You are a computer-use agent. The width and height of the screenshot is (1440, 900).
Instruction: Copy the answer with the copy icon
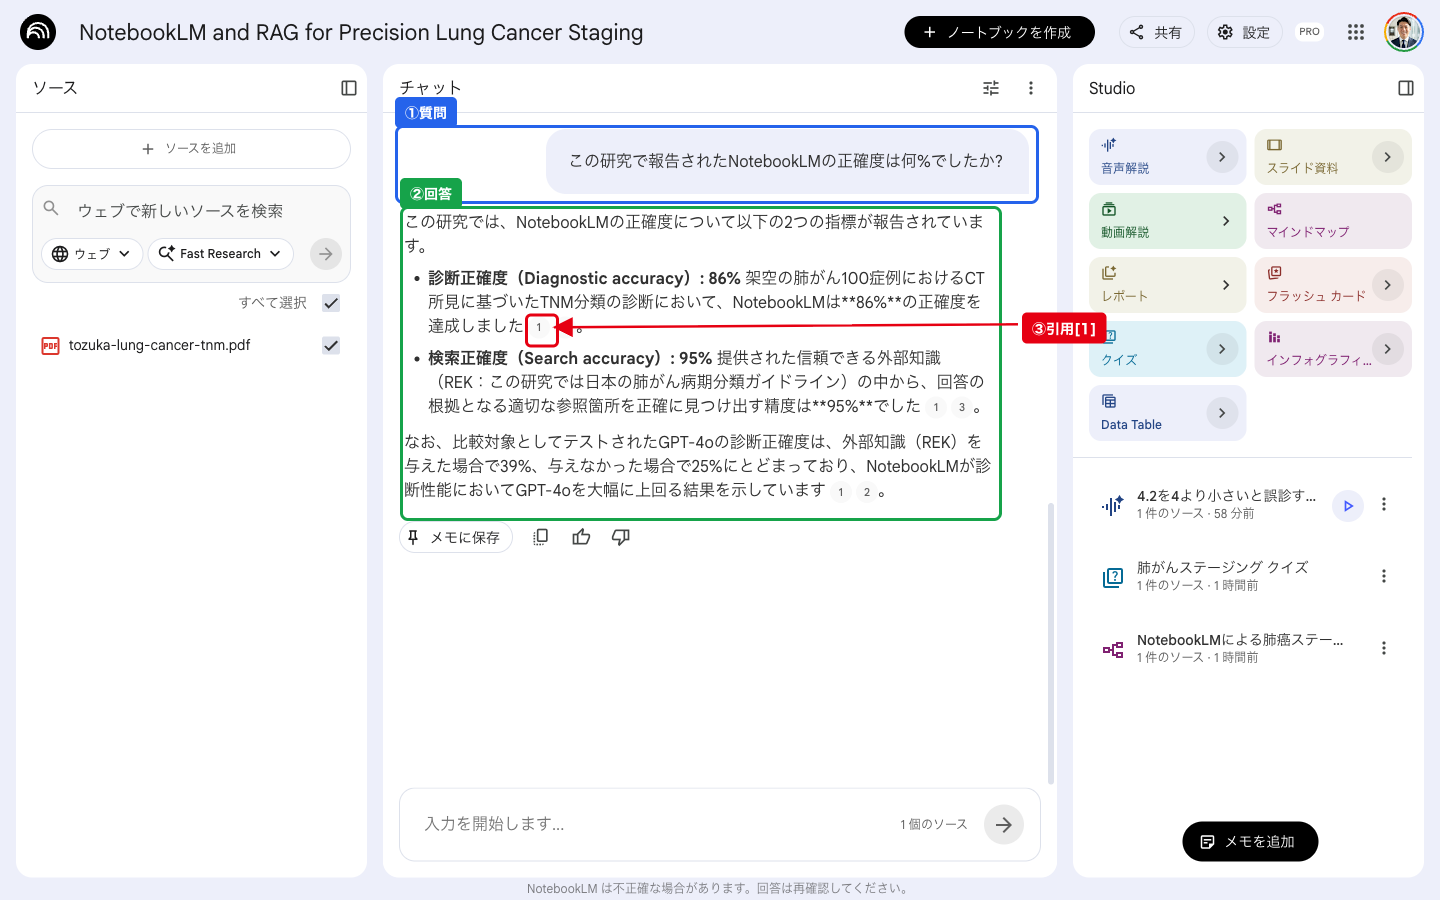tap(541, 537)
